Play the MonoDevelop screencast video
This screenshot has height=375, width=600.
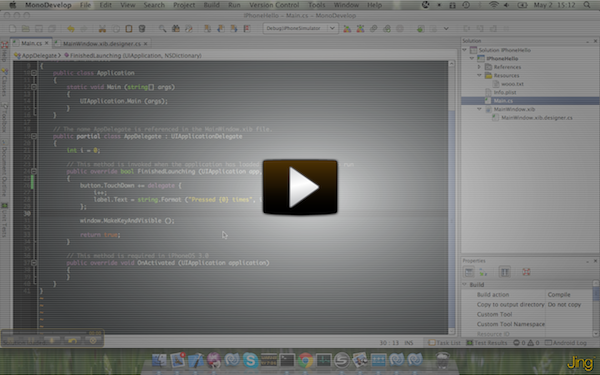coord(300,187)
